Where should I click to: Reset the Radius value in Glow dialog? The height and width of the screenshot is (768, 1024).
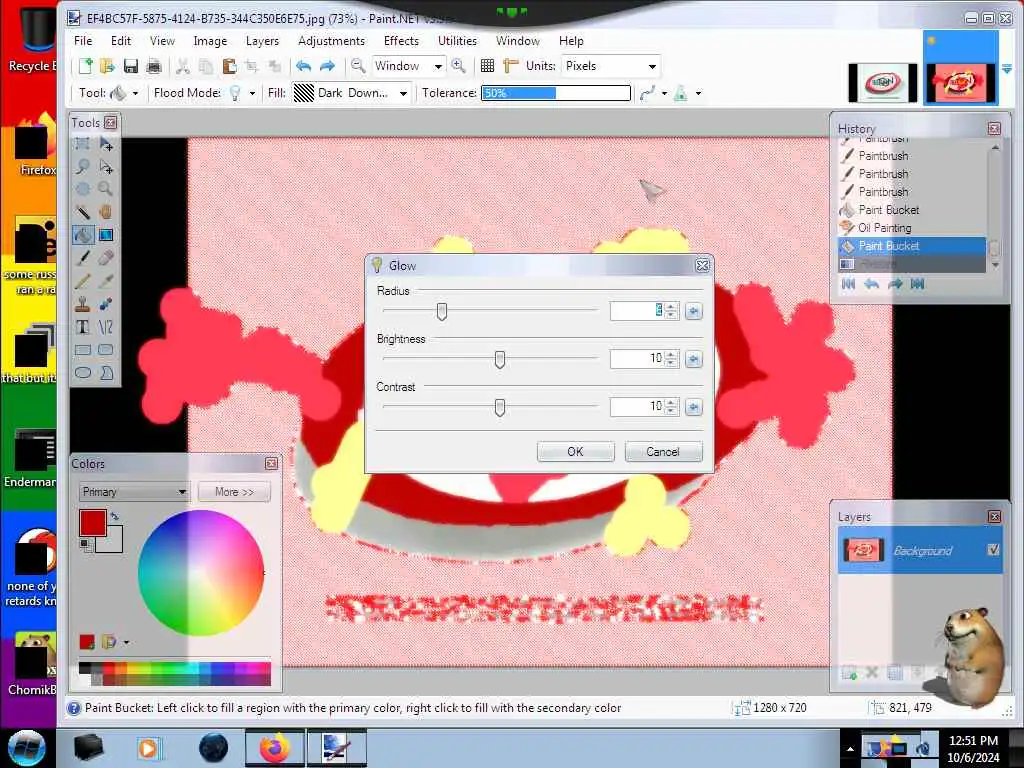(694, 311)
